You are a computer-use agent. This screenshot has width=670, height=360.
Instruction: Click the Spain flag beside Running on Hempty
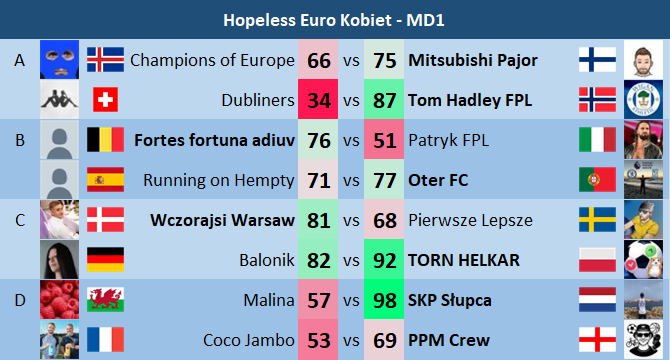click(x=105, y=179)
